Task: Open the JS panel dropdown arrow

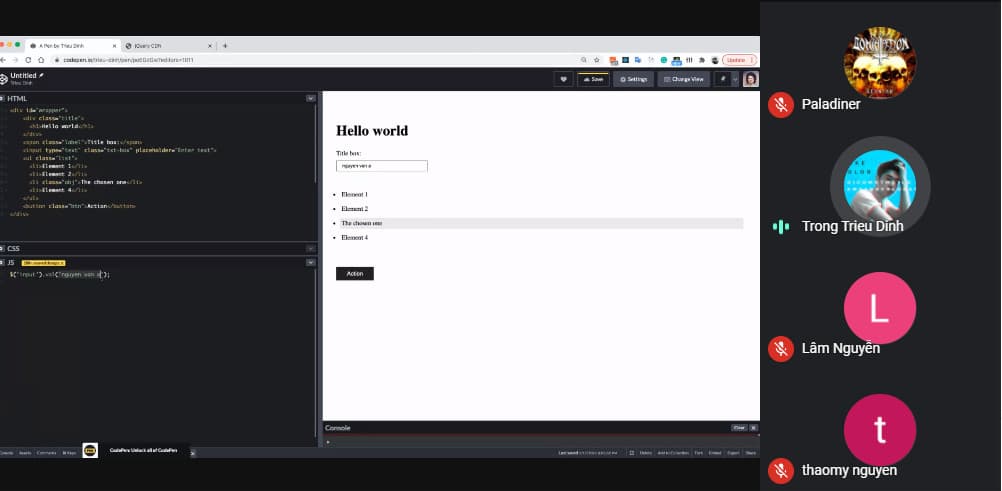Action: (311, 262)
